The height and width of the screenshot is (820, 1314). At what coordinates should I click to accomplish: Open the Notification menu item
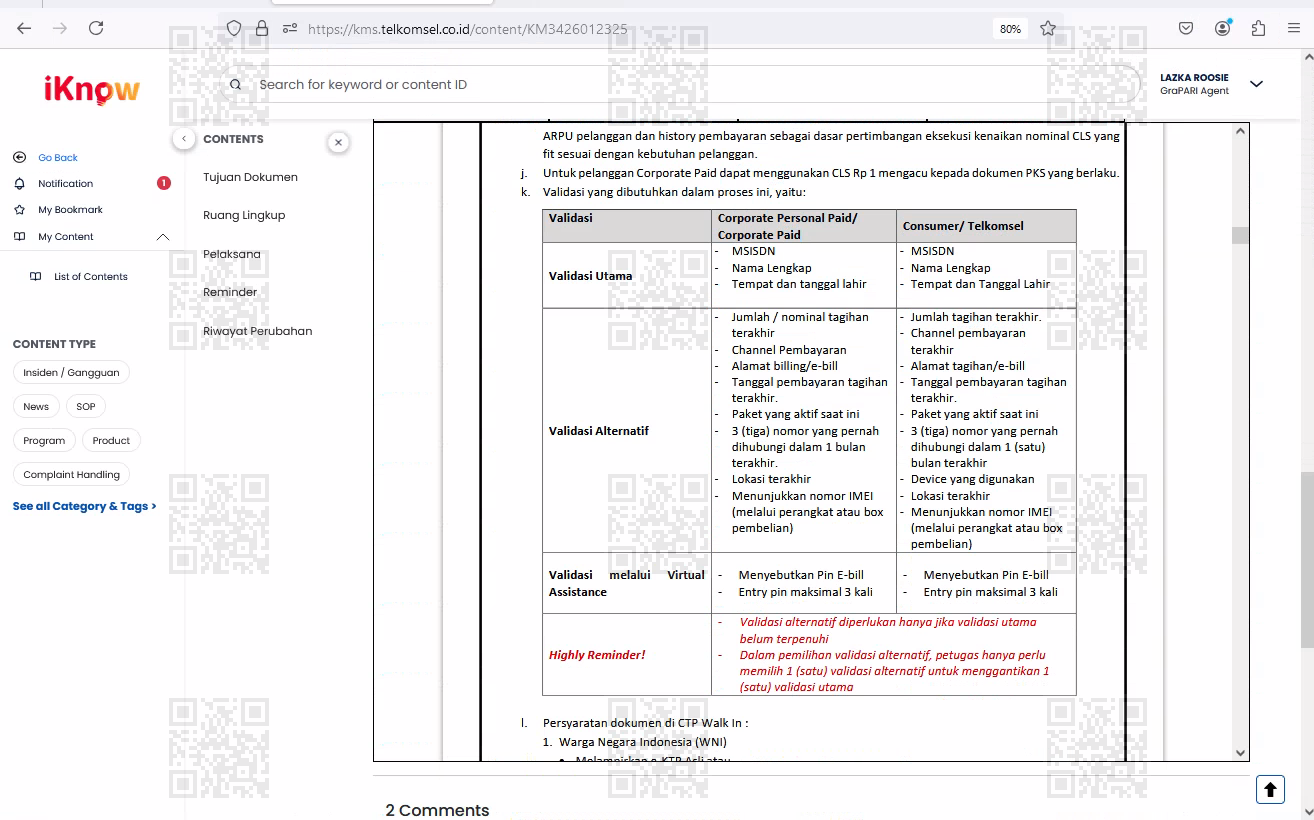pyautogui.click(x=65, y=184)
